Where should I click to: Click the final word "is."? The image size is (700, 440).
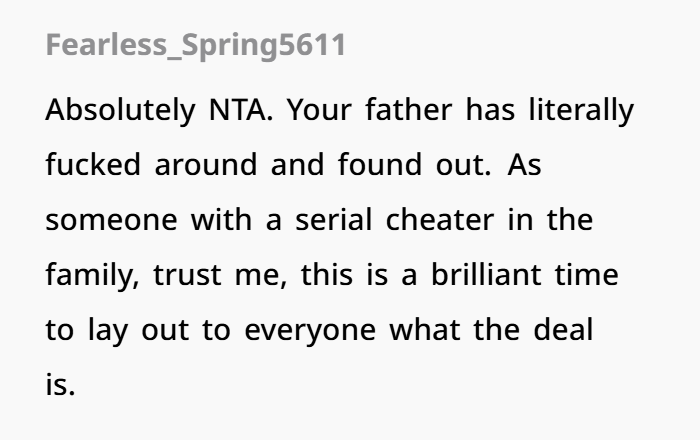pyautogui.click(x=60, y=384)
